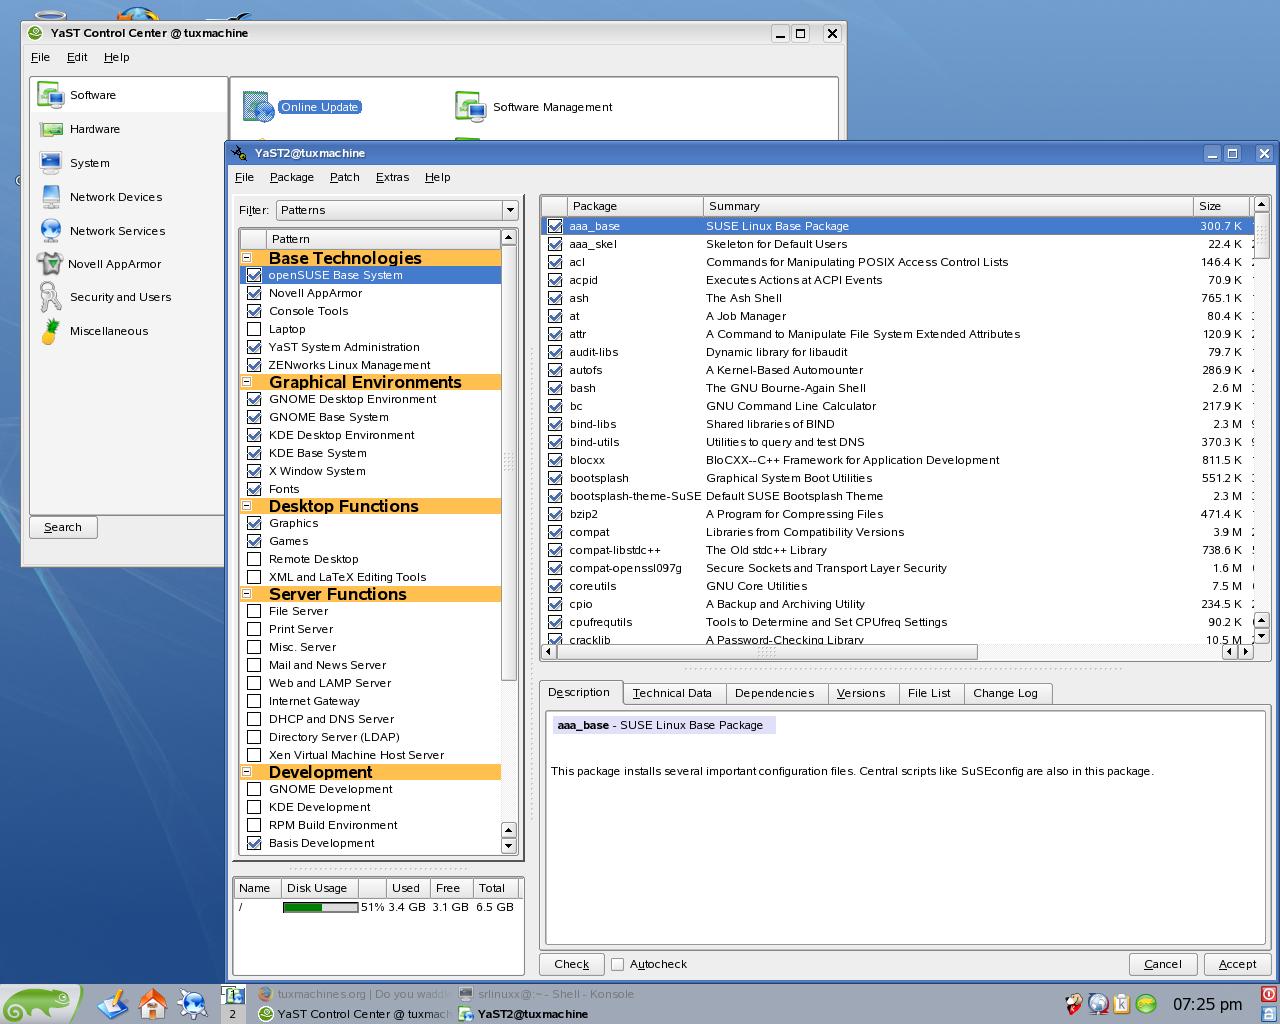1280x1024 pixels.
Task: Enable the Remote Desktop pattern
Action: pos(254,559)
